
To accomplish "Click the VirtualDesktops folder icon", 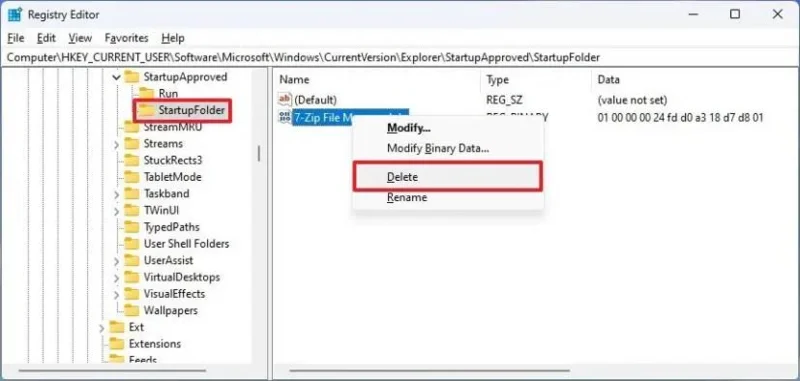I will tap(132, 277).
